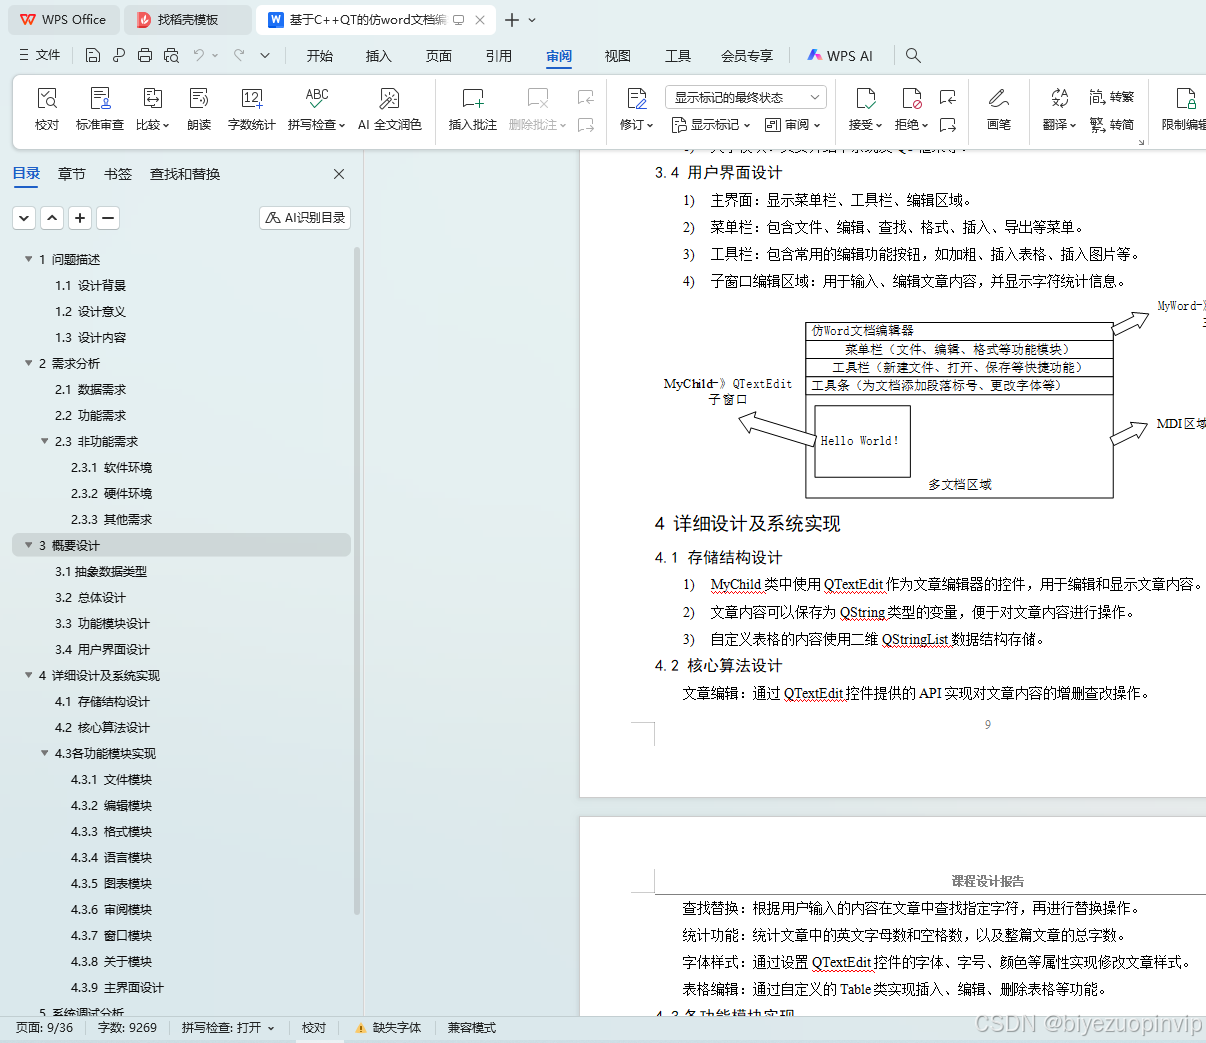This screenshot has width=1206, height=1043.
Task: Click the search magnifier icon near WPS AI
Action: point(913,55)
